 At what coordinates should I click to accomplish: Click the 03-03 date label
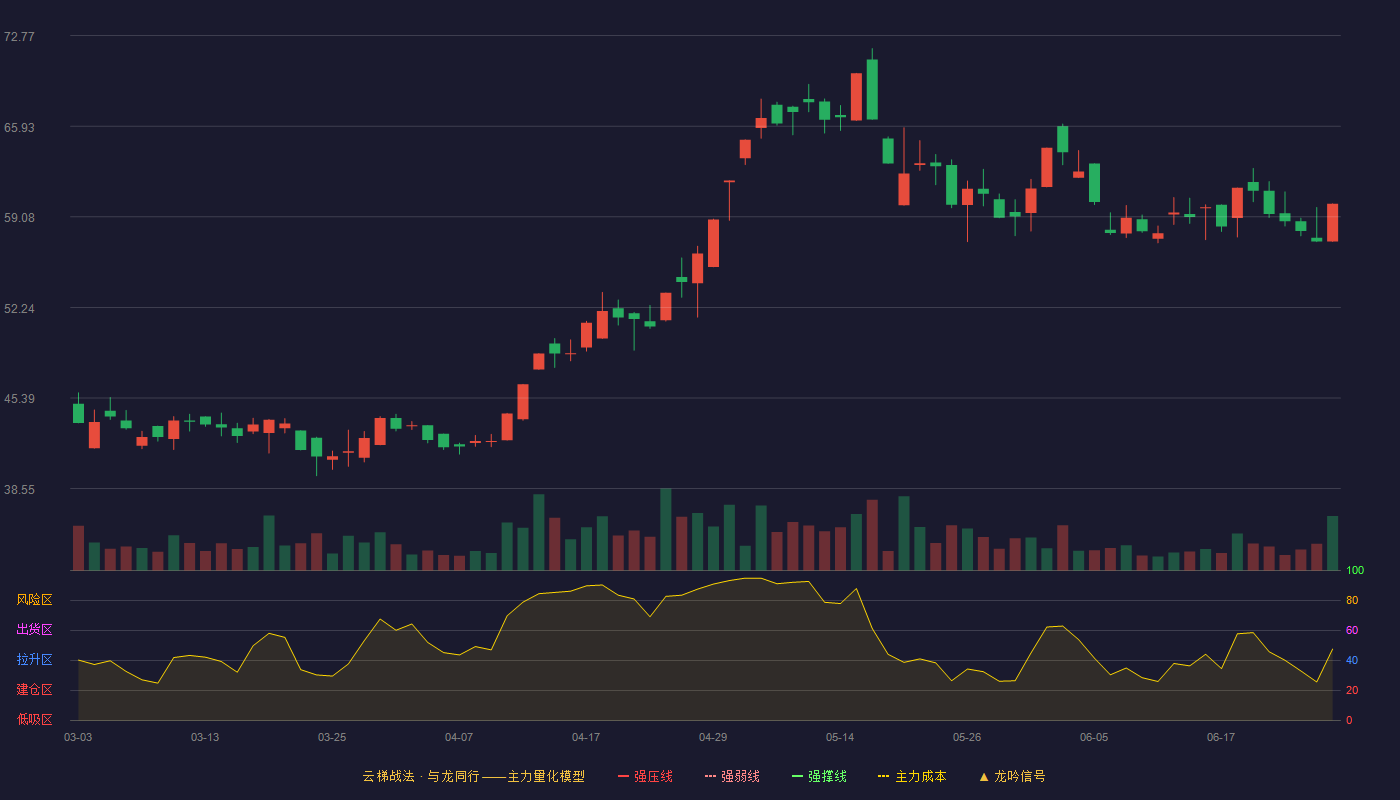pos(78,737)
